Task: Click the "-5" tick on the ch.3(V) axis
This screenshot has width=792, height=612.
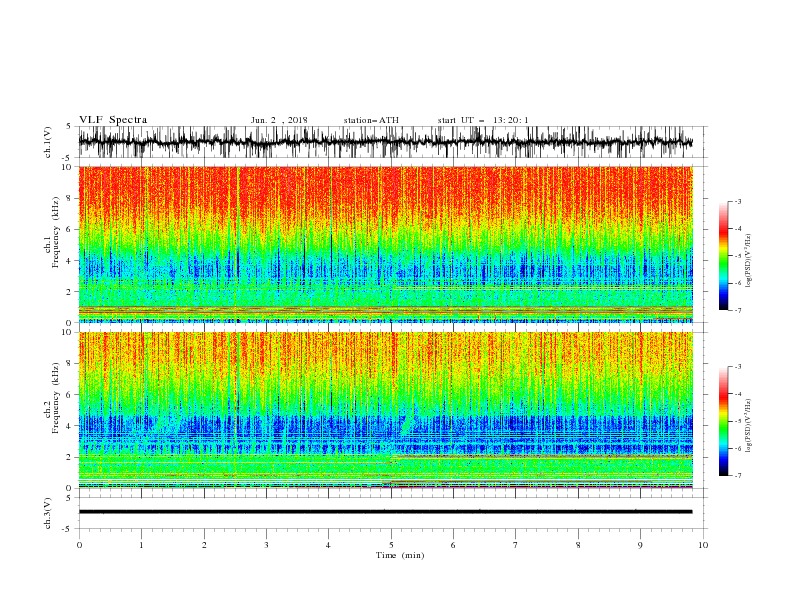Action: click(x=68, y=529)
